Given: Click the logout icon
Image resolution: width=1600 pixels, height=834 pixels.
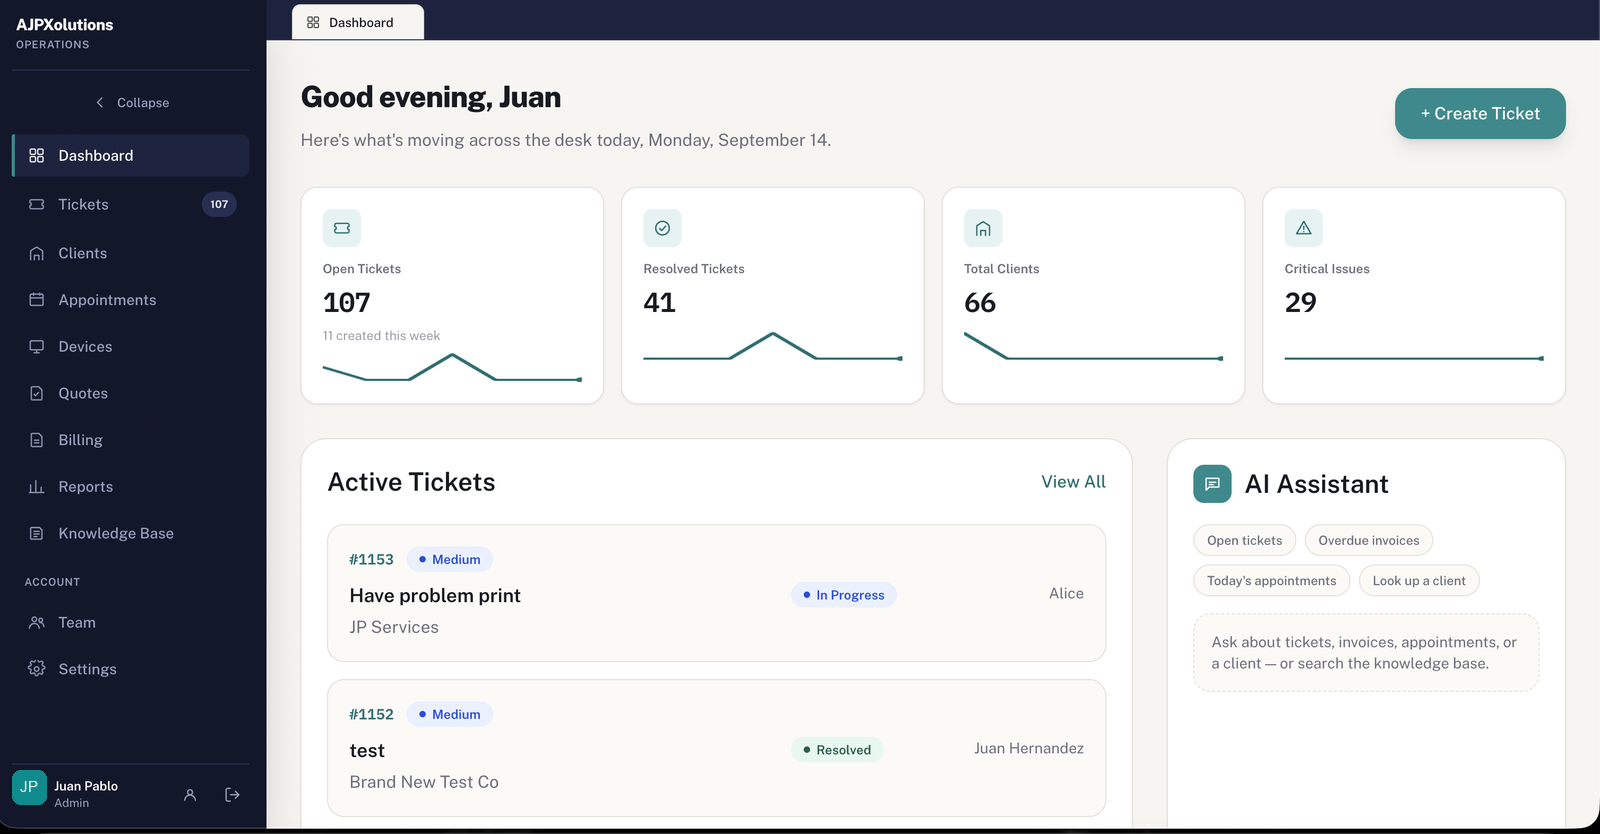Looking at the screenshot, I should tap(233, 795).
